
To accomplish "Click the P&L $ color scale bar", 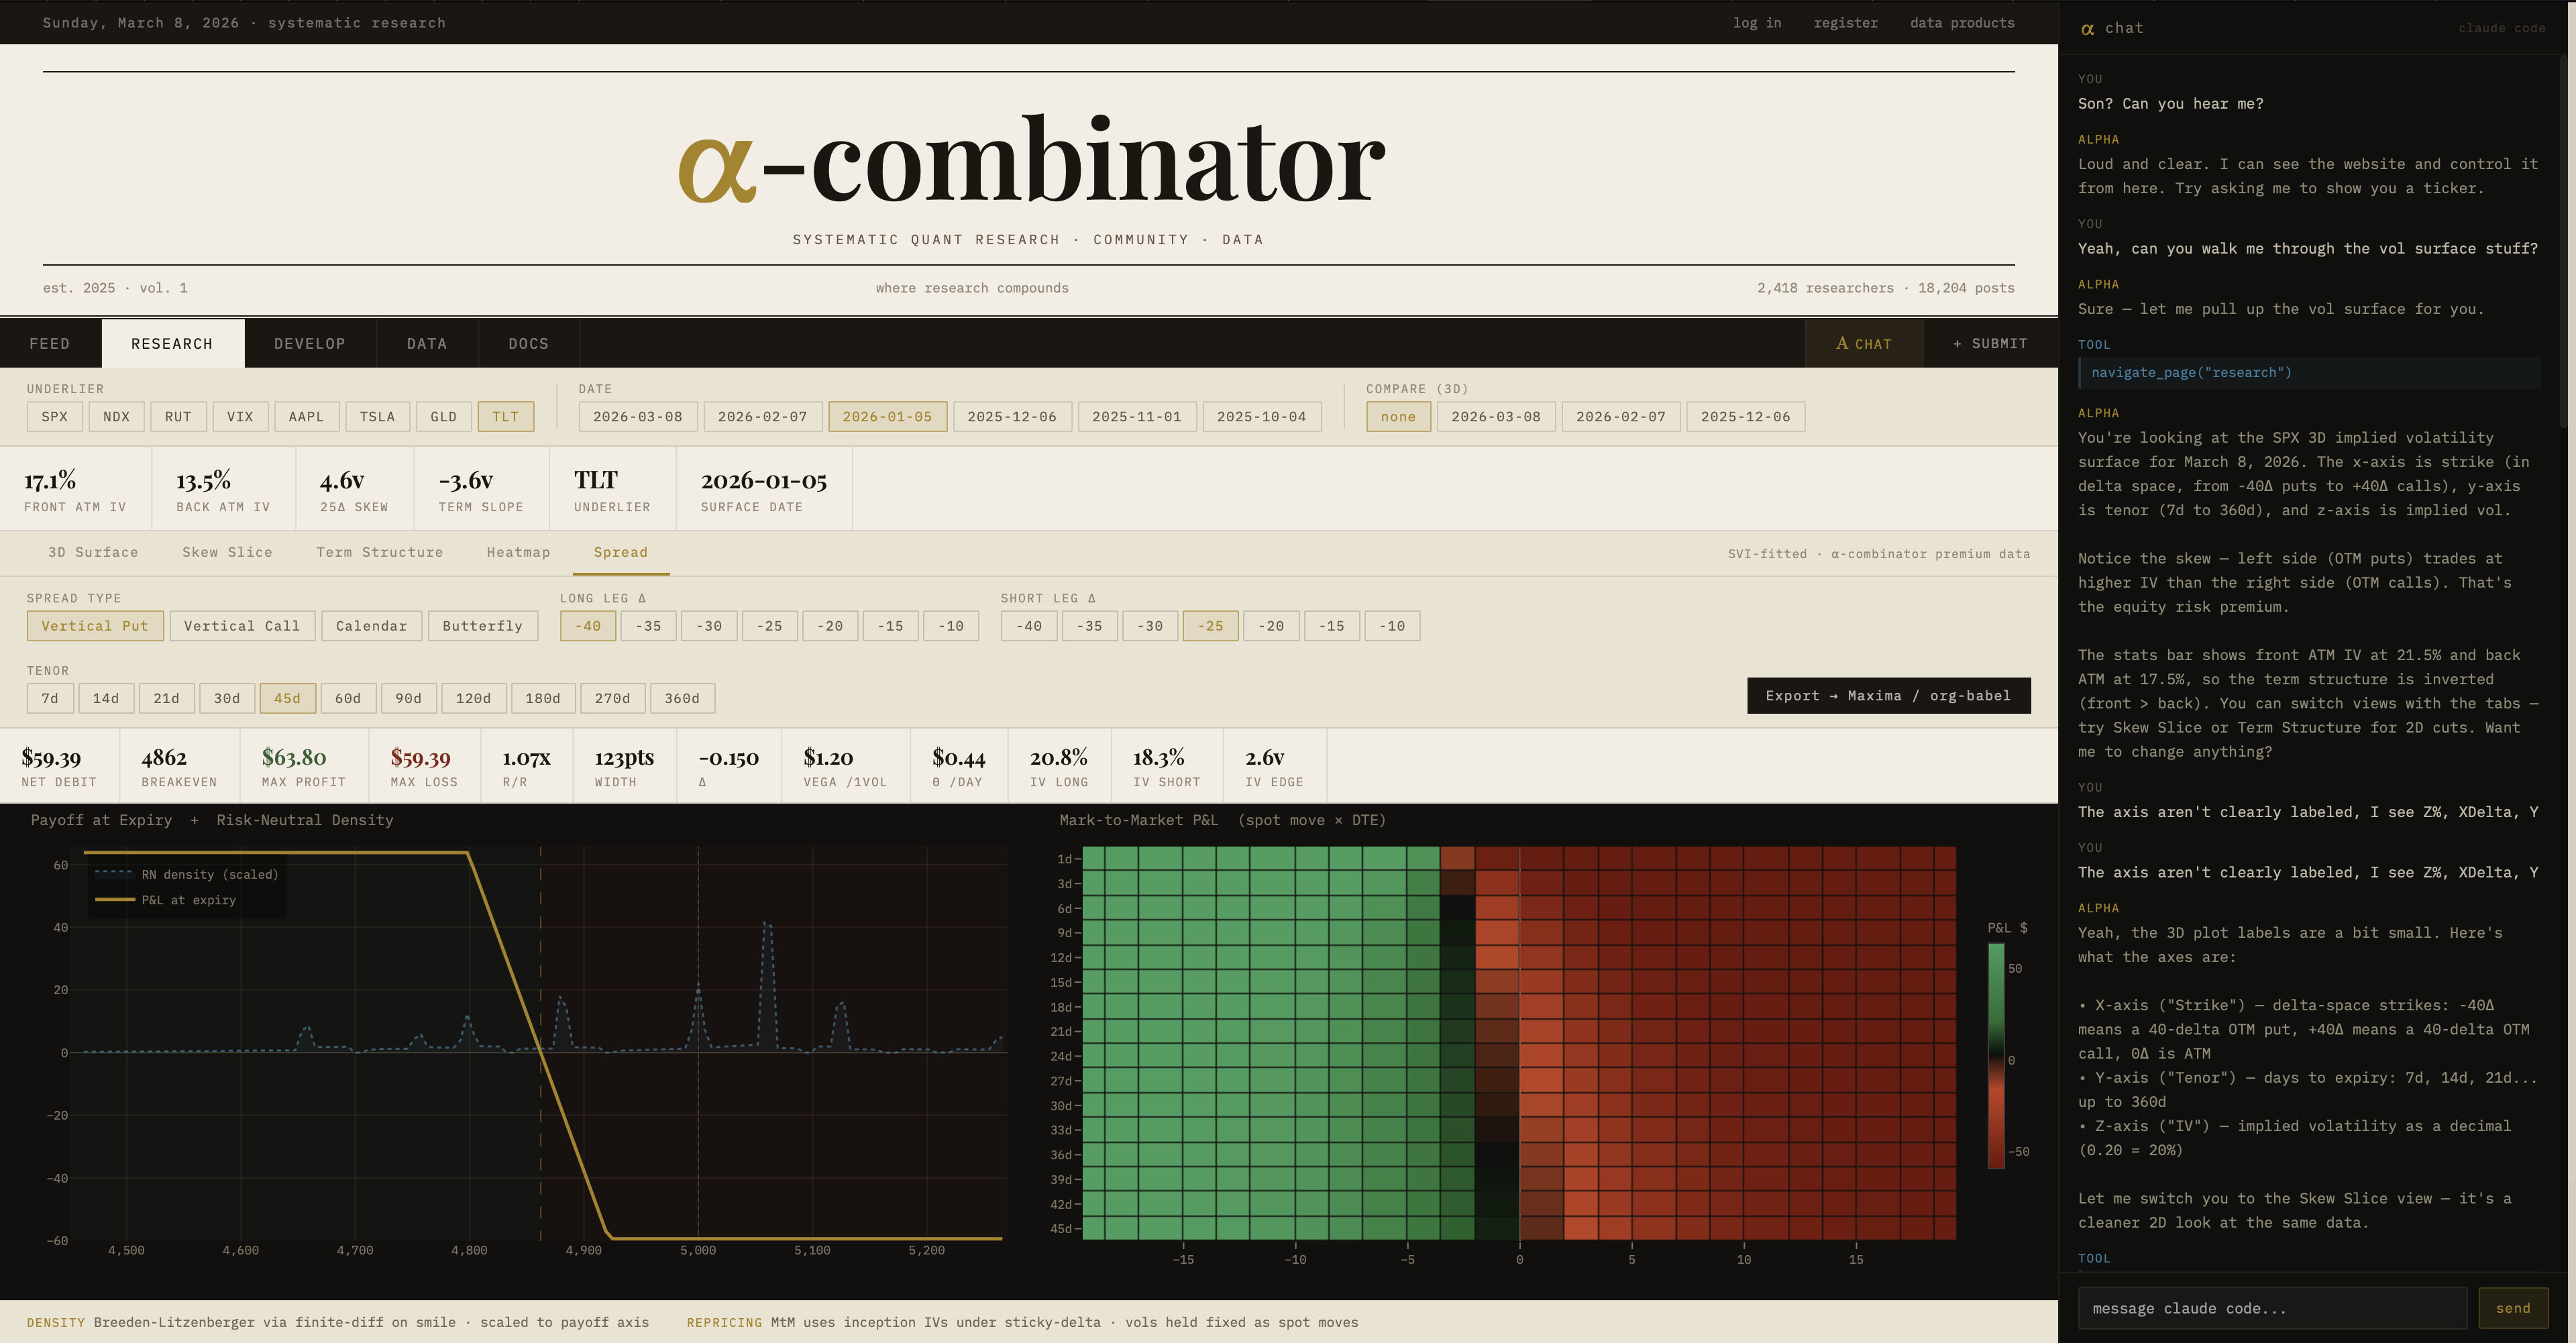I will click(1996, 1055).
